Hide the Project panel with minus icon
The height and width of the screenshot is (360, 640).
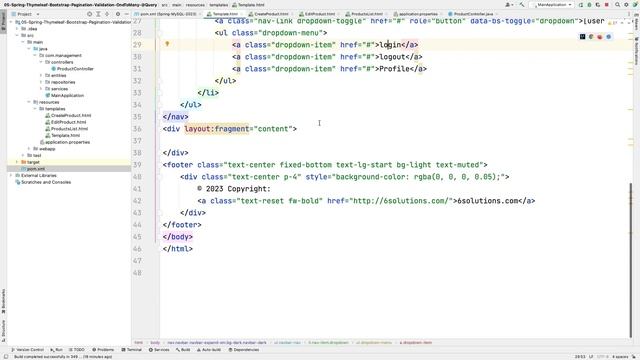click(126, 14)
